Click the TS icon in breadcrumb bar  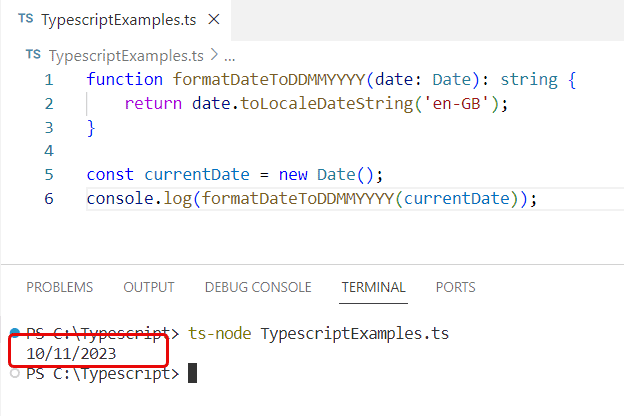click(x=33, y=55)
